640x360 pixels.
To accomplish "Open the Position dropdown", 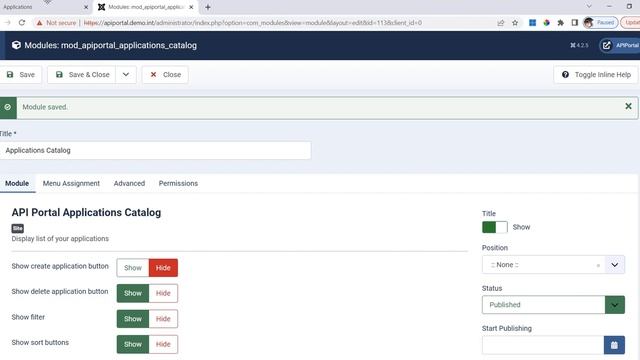I will coord(615,264).
